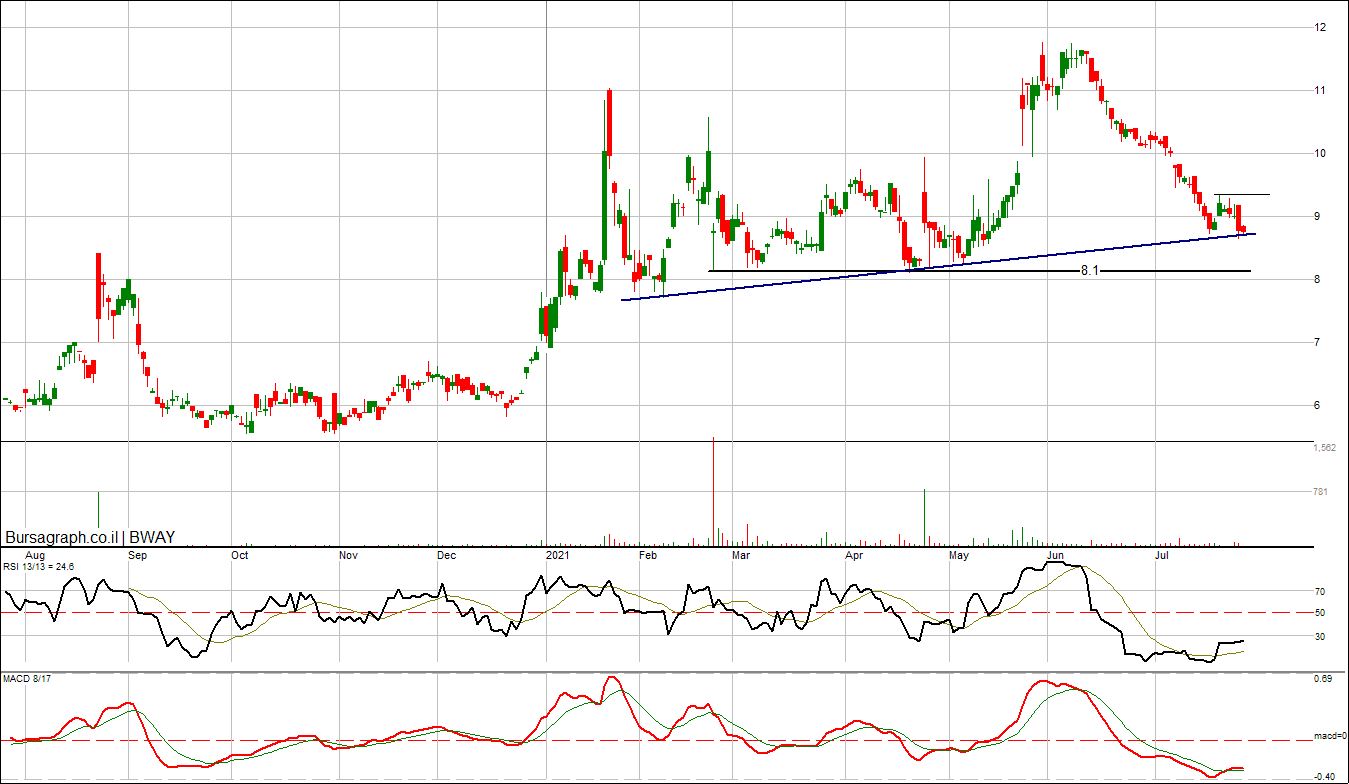Image resolution: width=1349 pixels, height=784 pixels.
Task: Select the Aug label on time axis
Action: (x=34, y=554)
